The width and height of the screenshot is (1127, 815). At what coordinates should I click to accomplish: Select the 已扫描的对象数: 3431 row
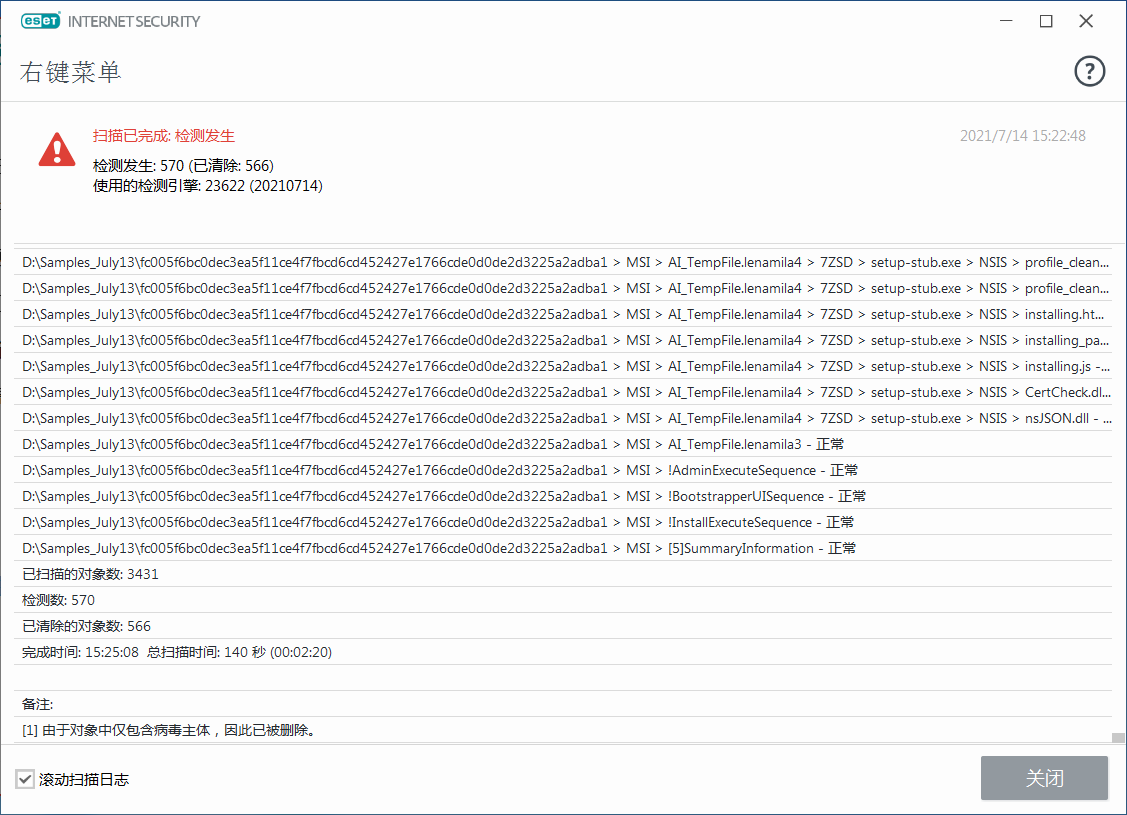(564, 574)
